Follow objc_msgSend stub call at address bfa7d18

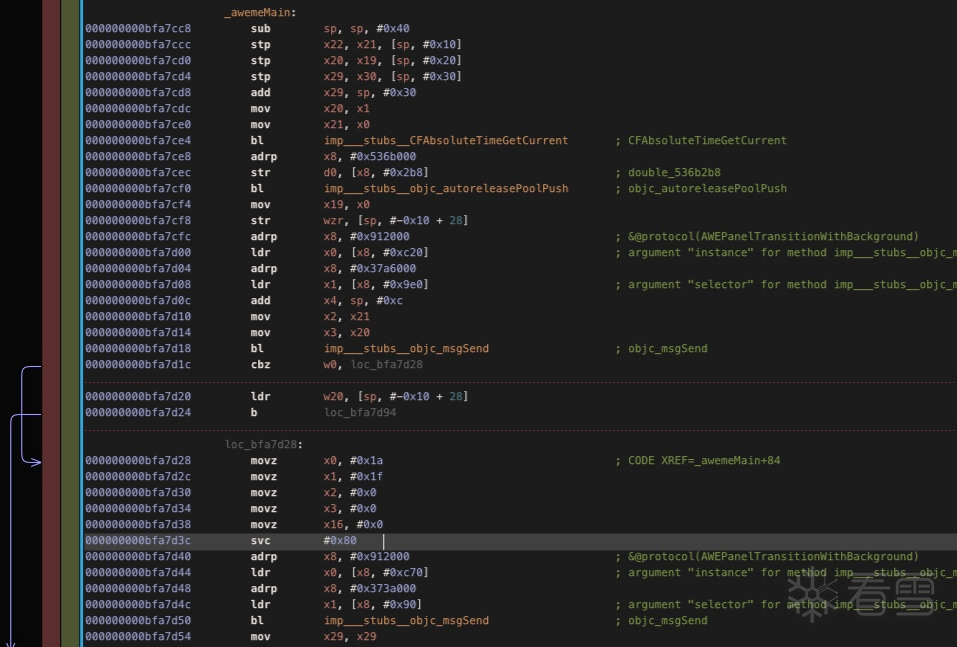[406, 348]
